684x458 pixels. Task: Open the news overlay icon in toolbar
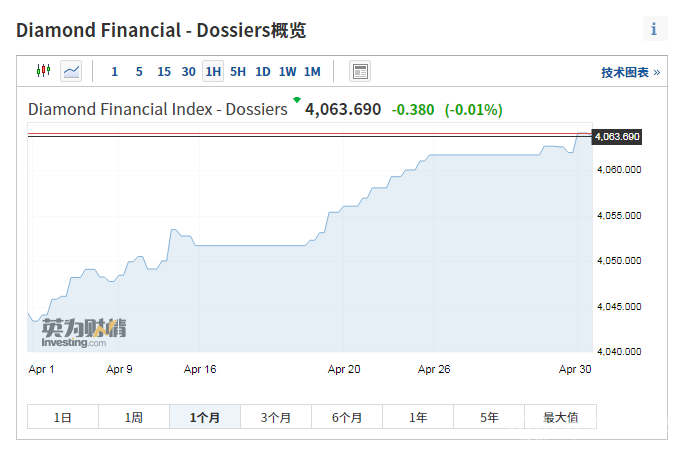pos(360,71)
